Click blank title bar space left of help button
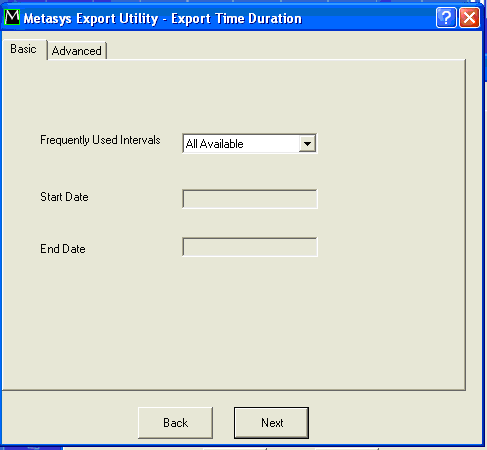 pyautogui.click(x=367, y=18)
